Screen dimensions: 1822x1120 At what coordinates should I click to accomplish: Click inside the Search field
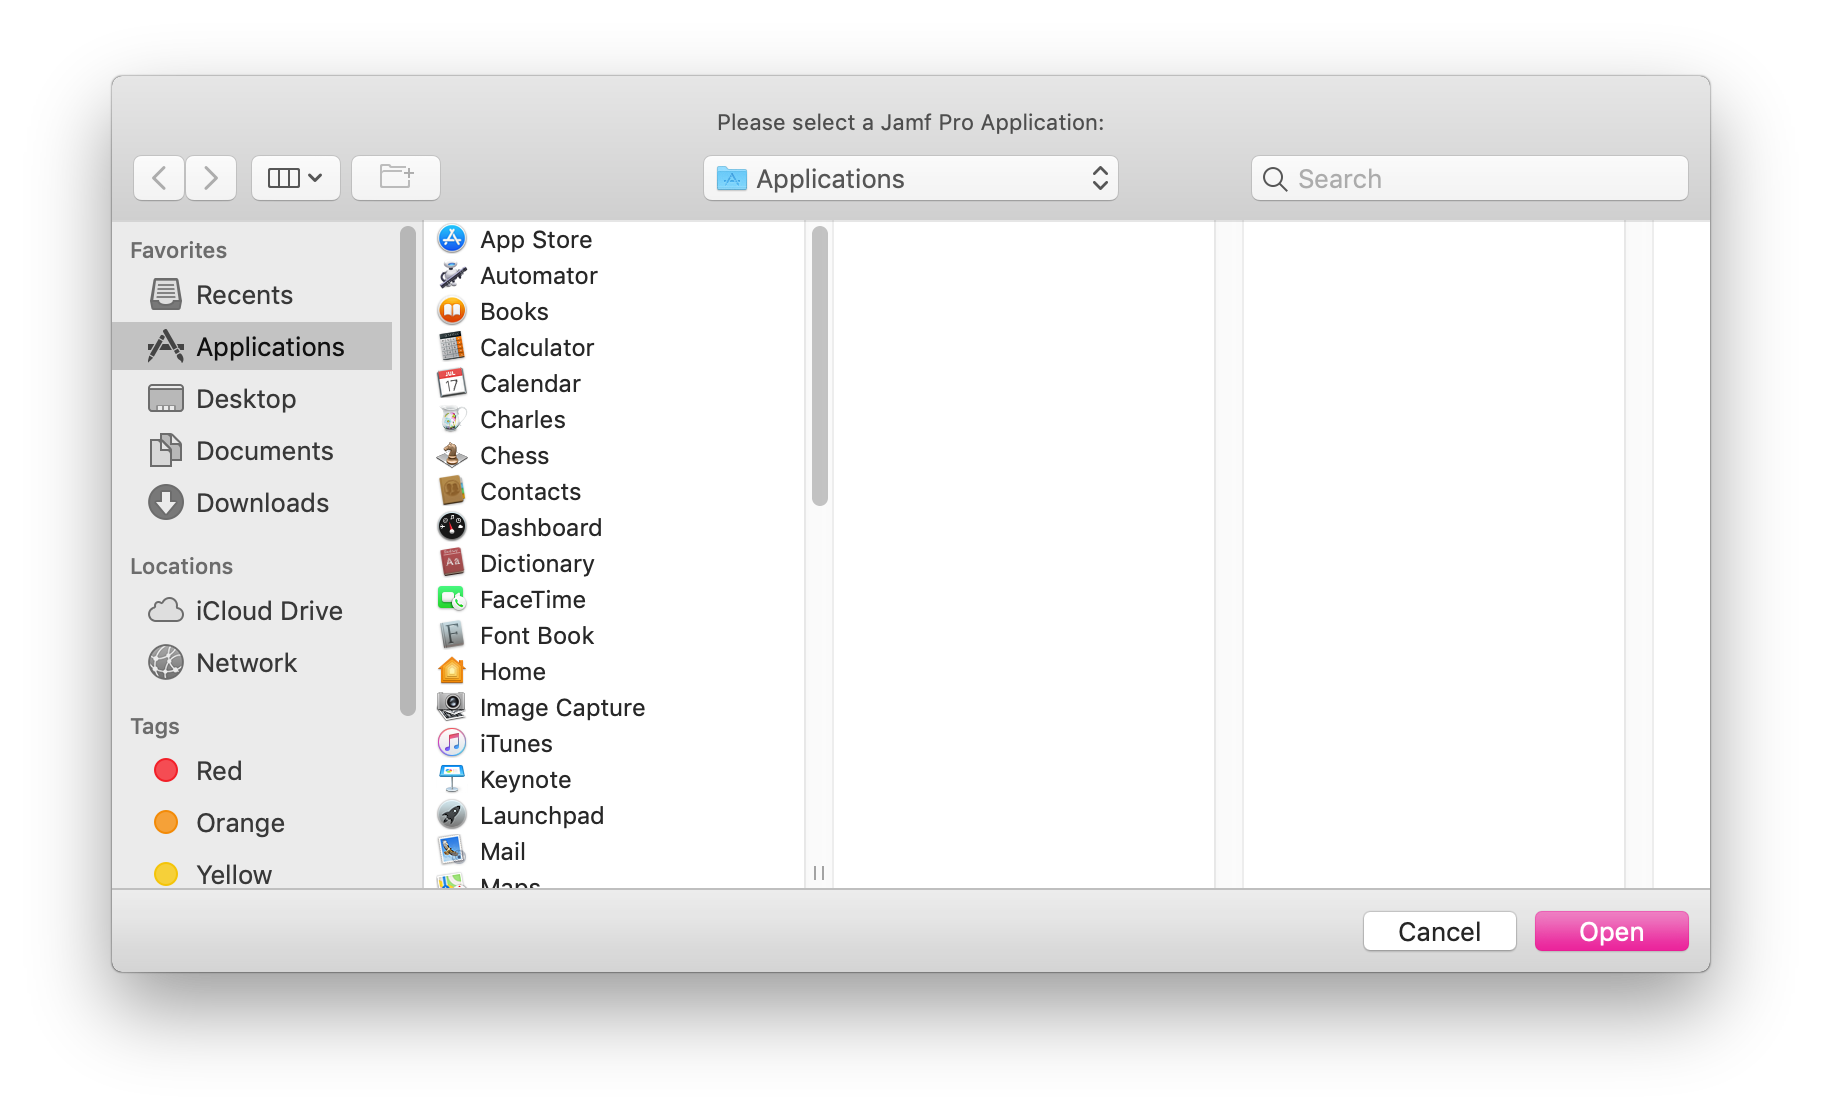click(1470, 178)
